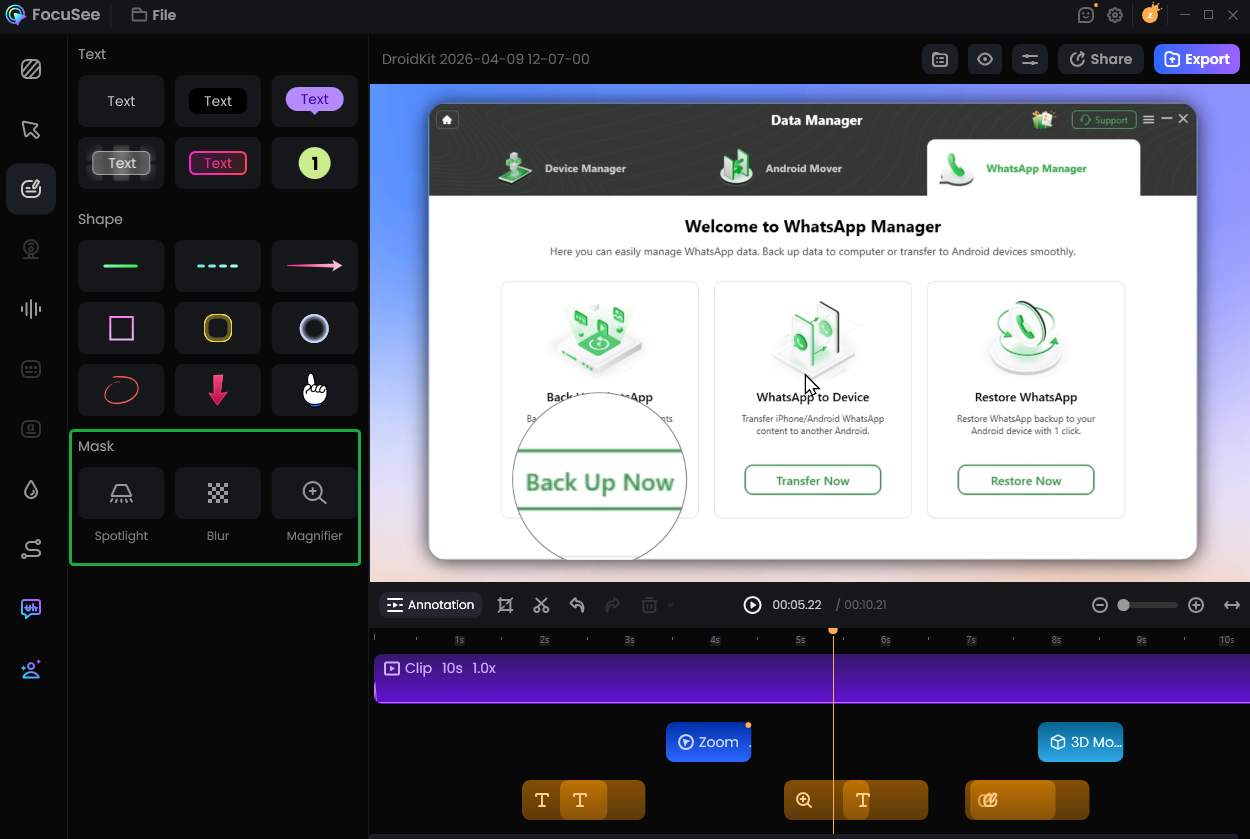Open the File menu

click(154, 15)
